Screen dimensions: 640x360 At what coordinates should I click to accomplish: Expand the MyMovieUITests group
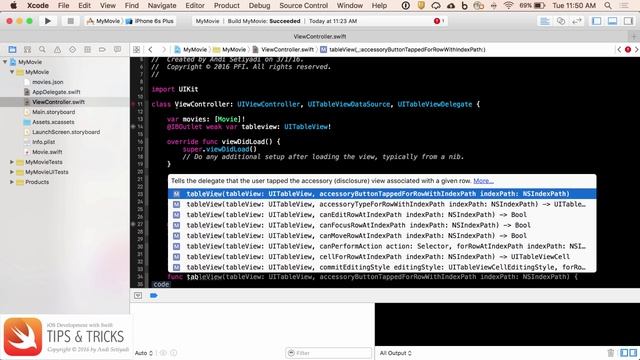[12, 172]
